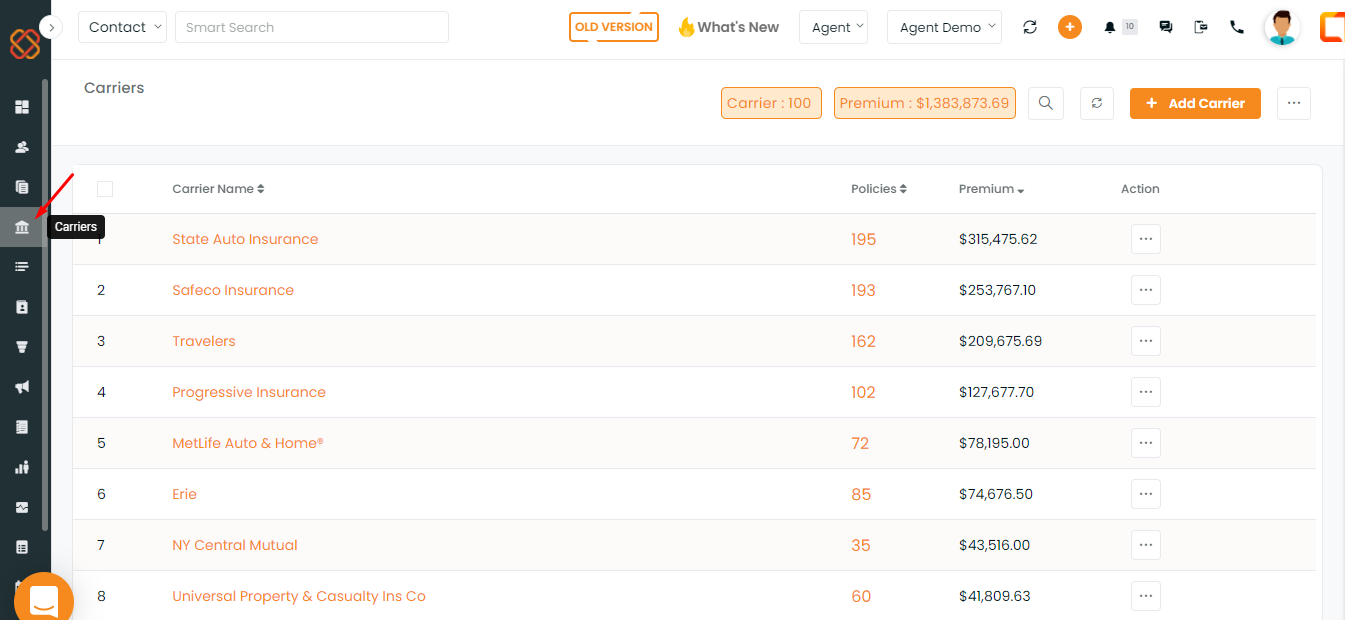
Task: Open the address book icon in sidebar
Action: (x=22, y=307)
